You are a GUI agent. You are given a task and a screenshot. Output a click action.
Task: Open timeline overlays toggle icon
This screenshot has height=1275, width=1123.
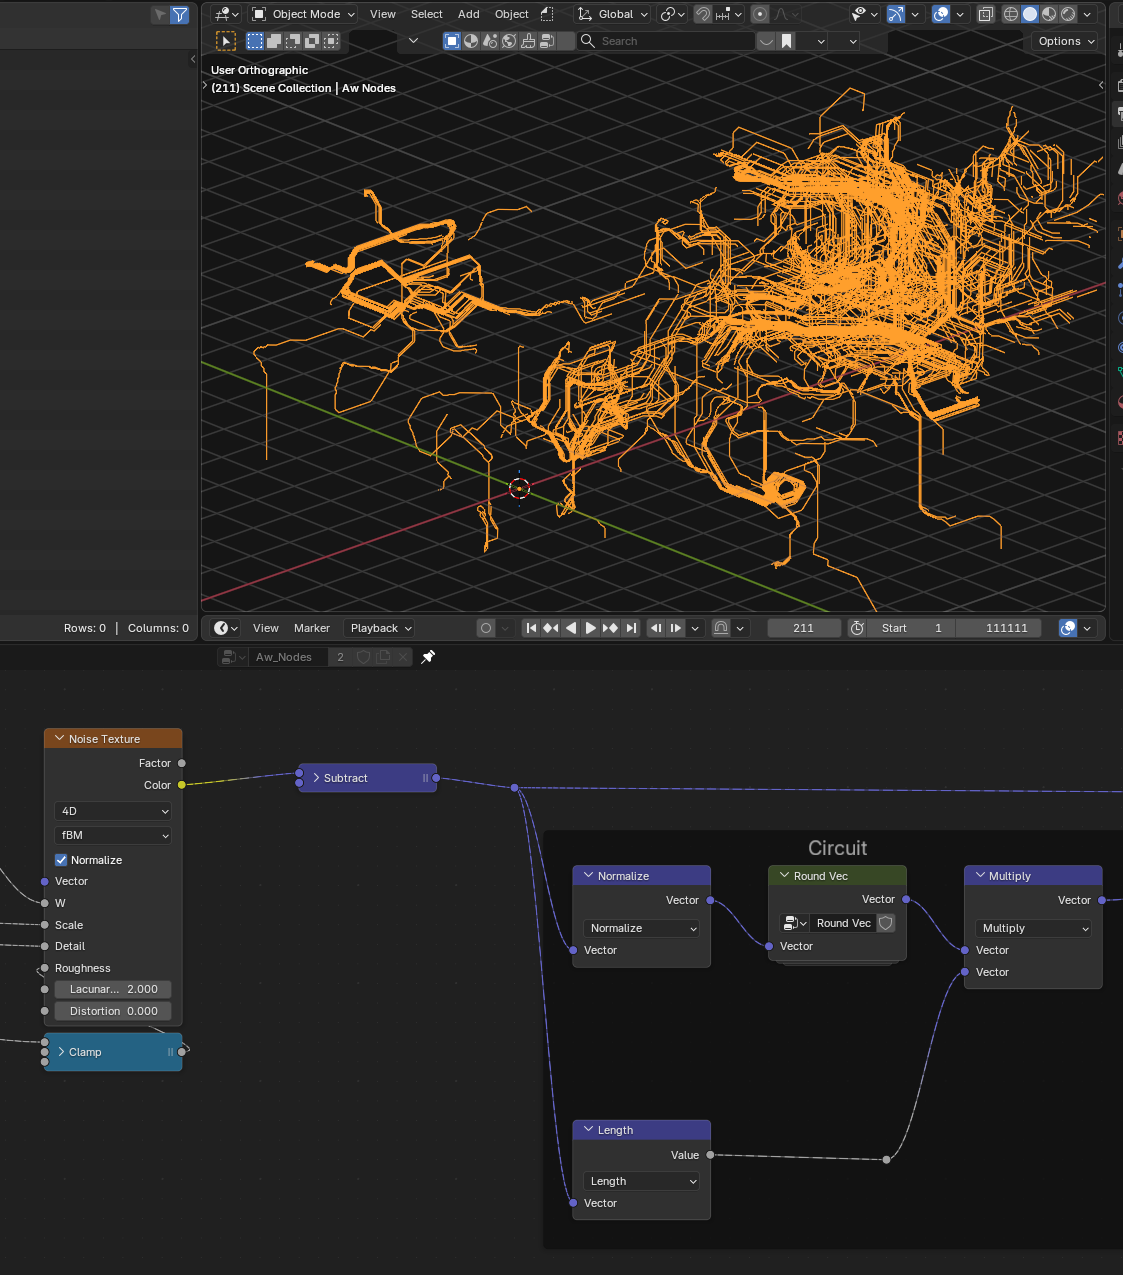coord(1068,628)
